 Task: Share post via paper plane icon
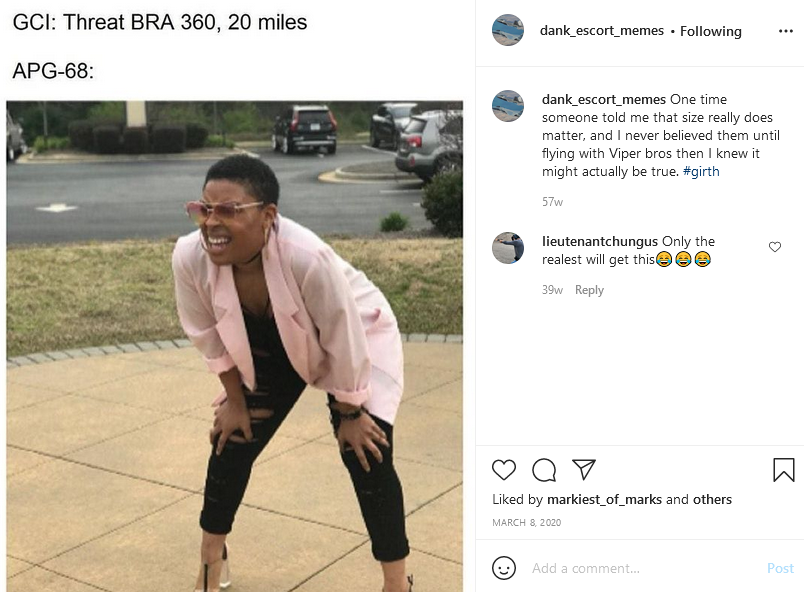[584, 469]
